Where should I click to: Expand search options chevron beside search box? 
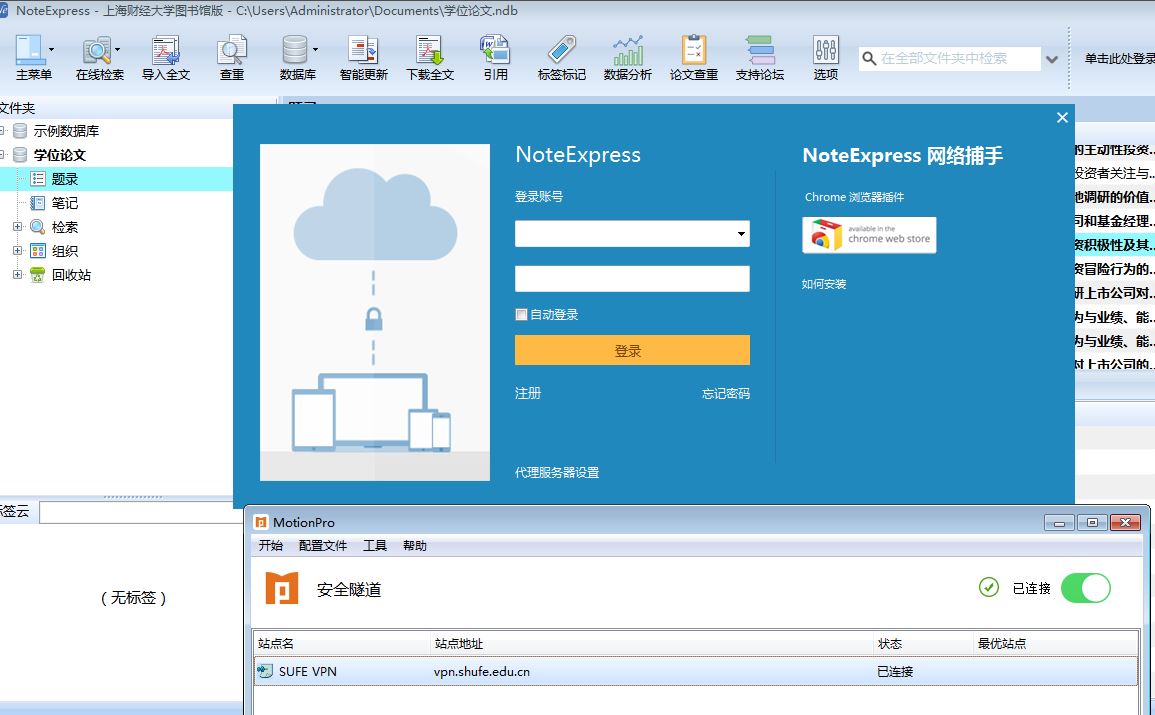pos(1052,60)
